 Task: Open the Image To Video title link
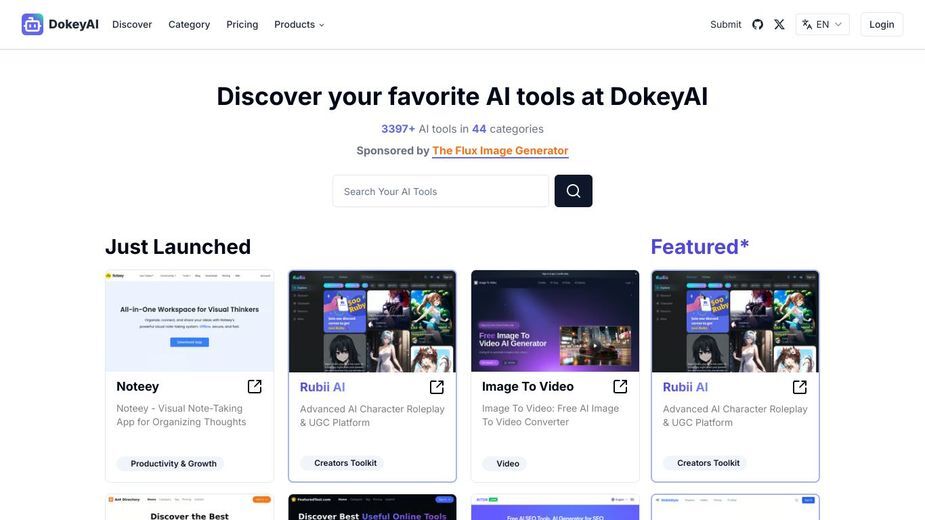pyautogui.click(x=527, y=387)
